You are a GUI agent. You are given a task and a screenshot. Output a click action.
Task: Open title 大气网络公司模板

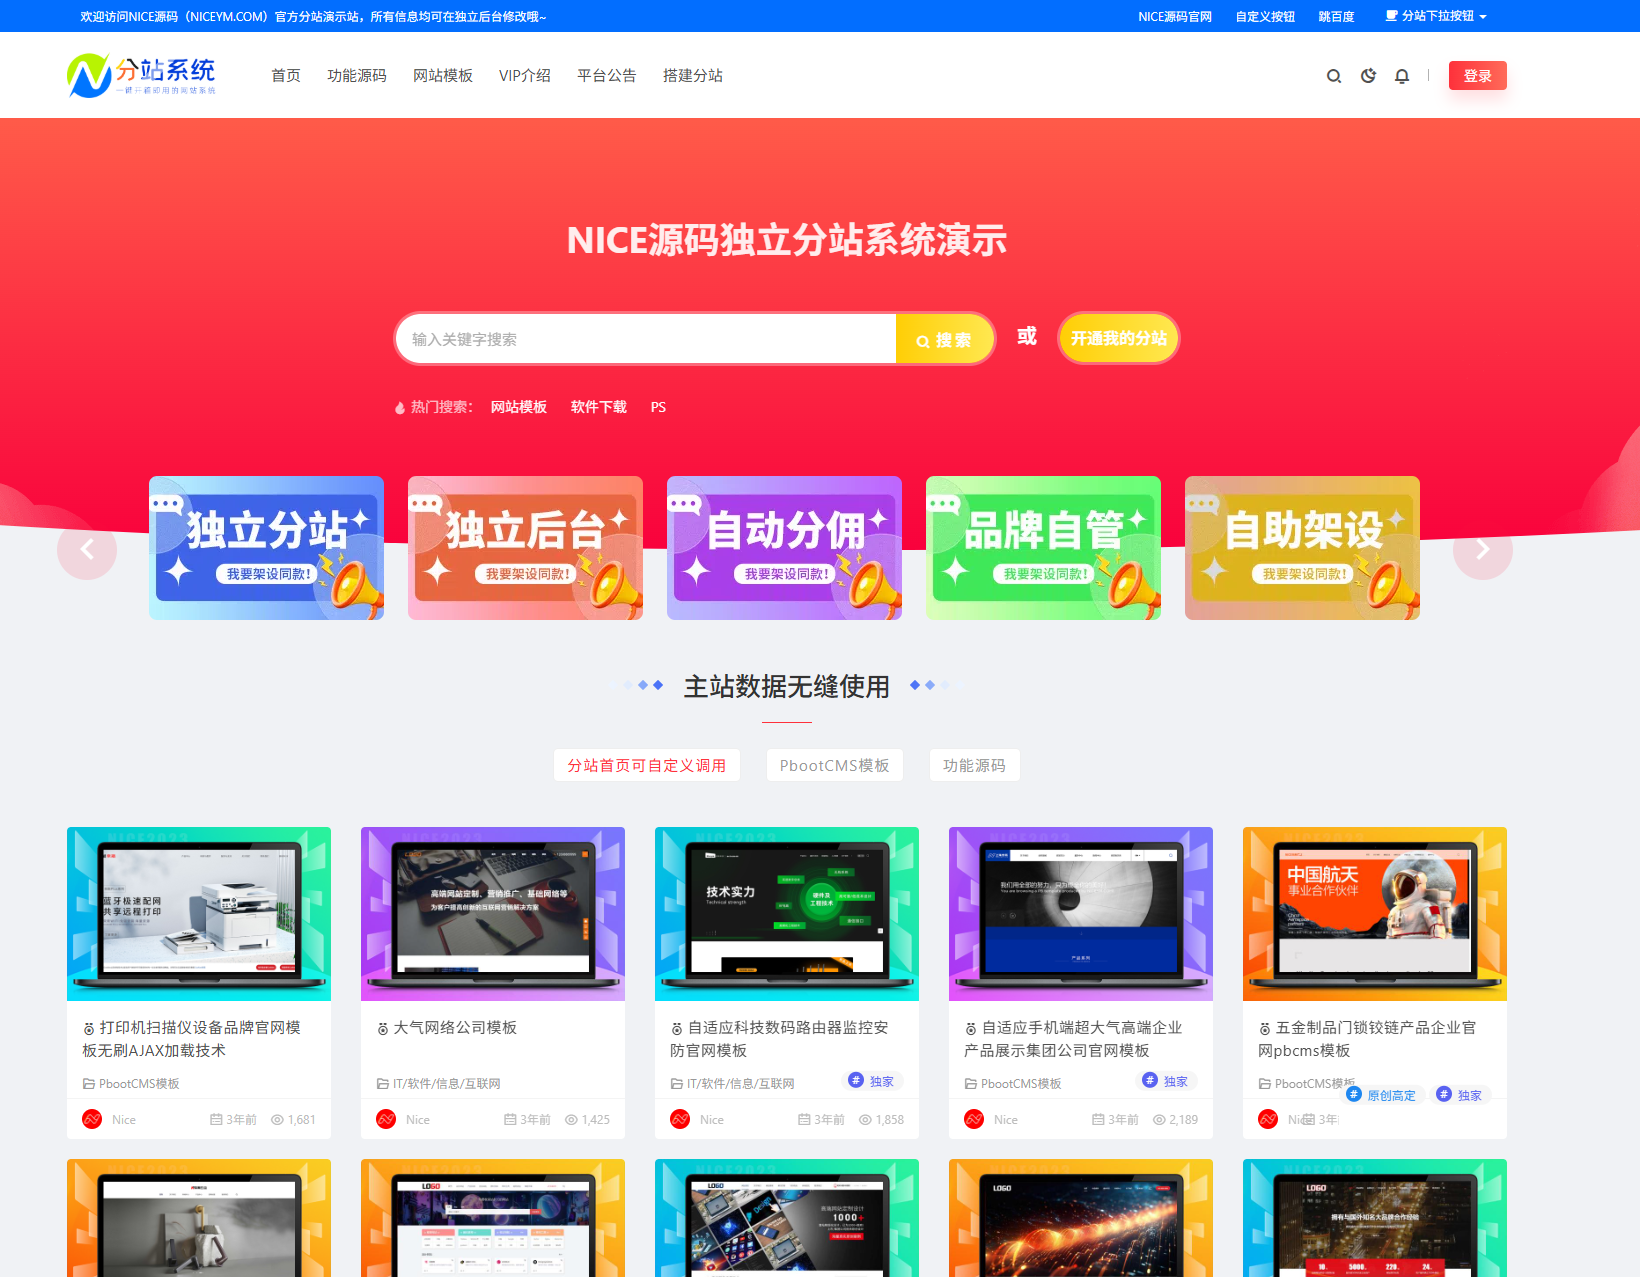coord(455,1028)
